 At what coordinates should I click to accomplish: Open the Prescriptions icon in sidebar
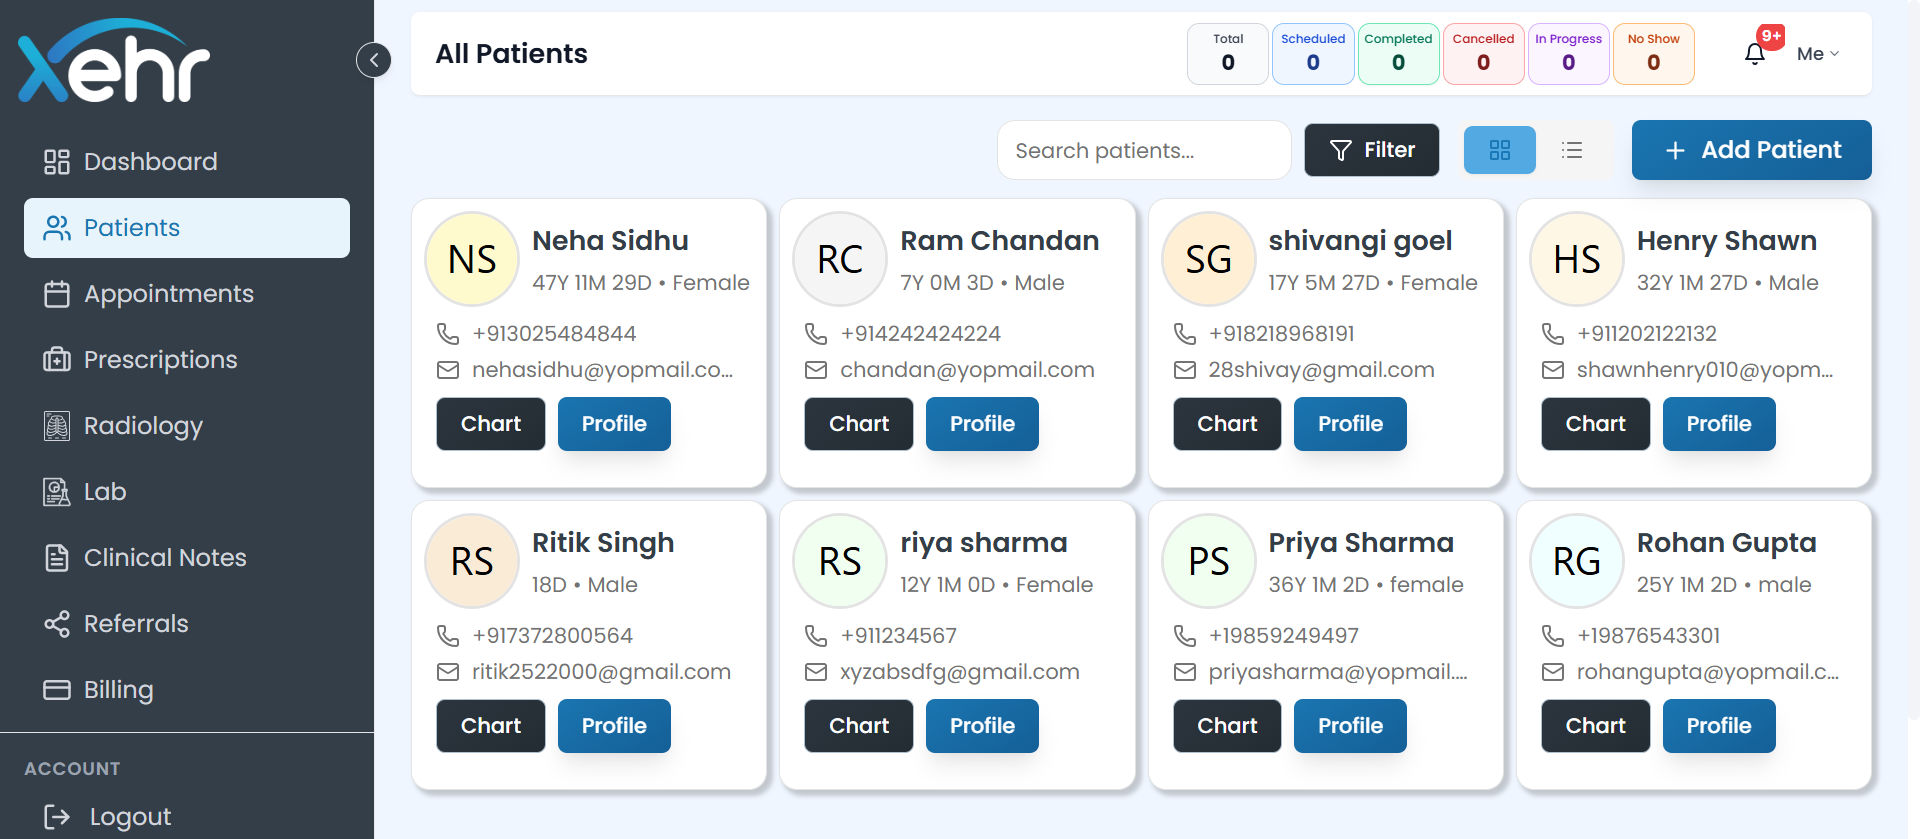coord(57,360)
